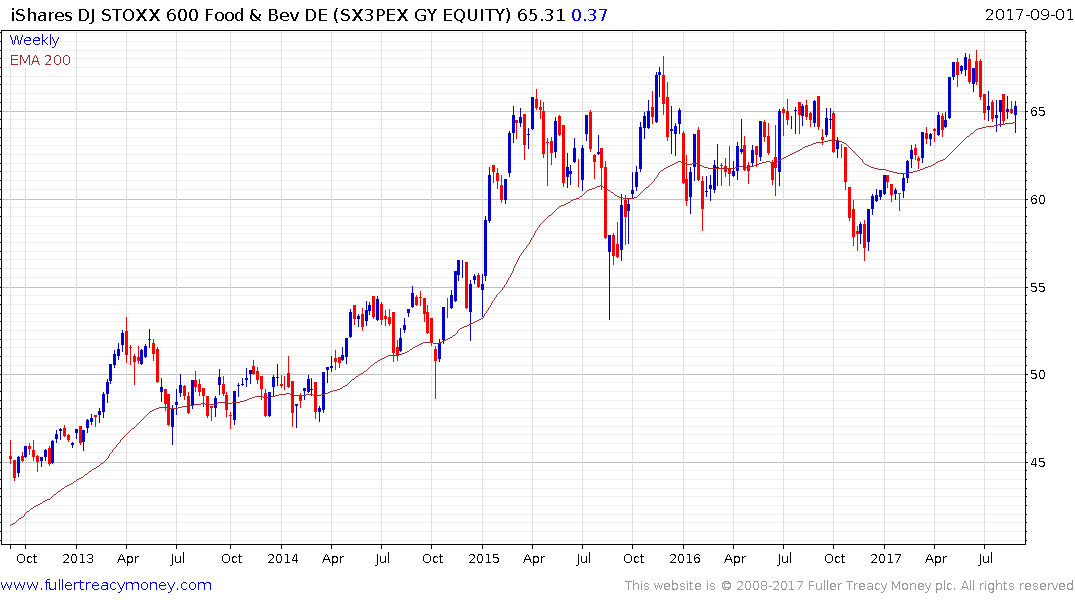This screenshot has height=600, width=1075.
Task: Click the 45 price axis label
Action: 1037,462
